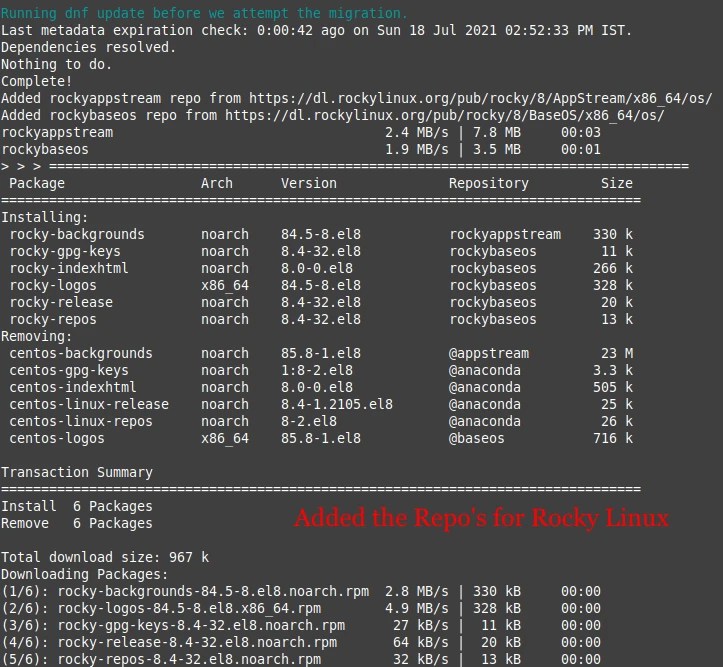Select centos-logos package name
Screen dimensions: 723x667
57,439
